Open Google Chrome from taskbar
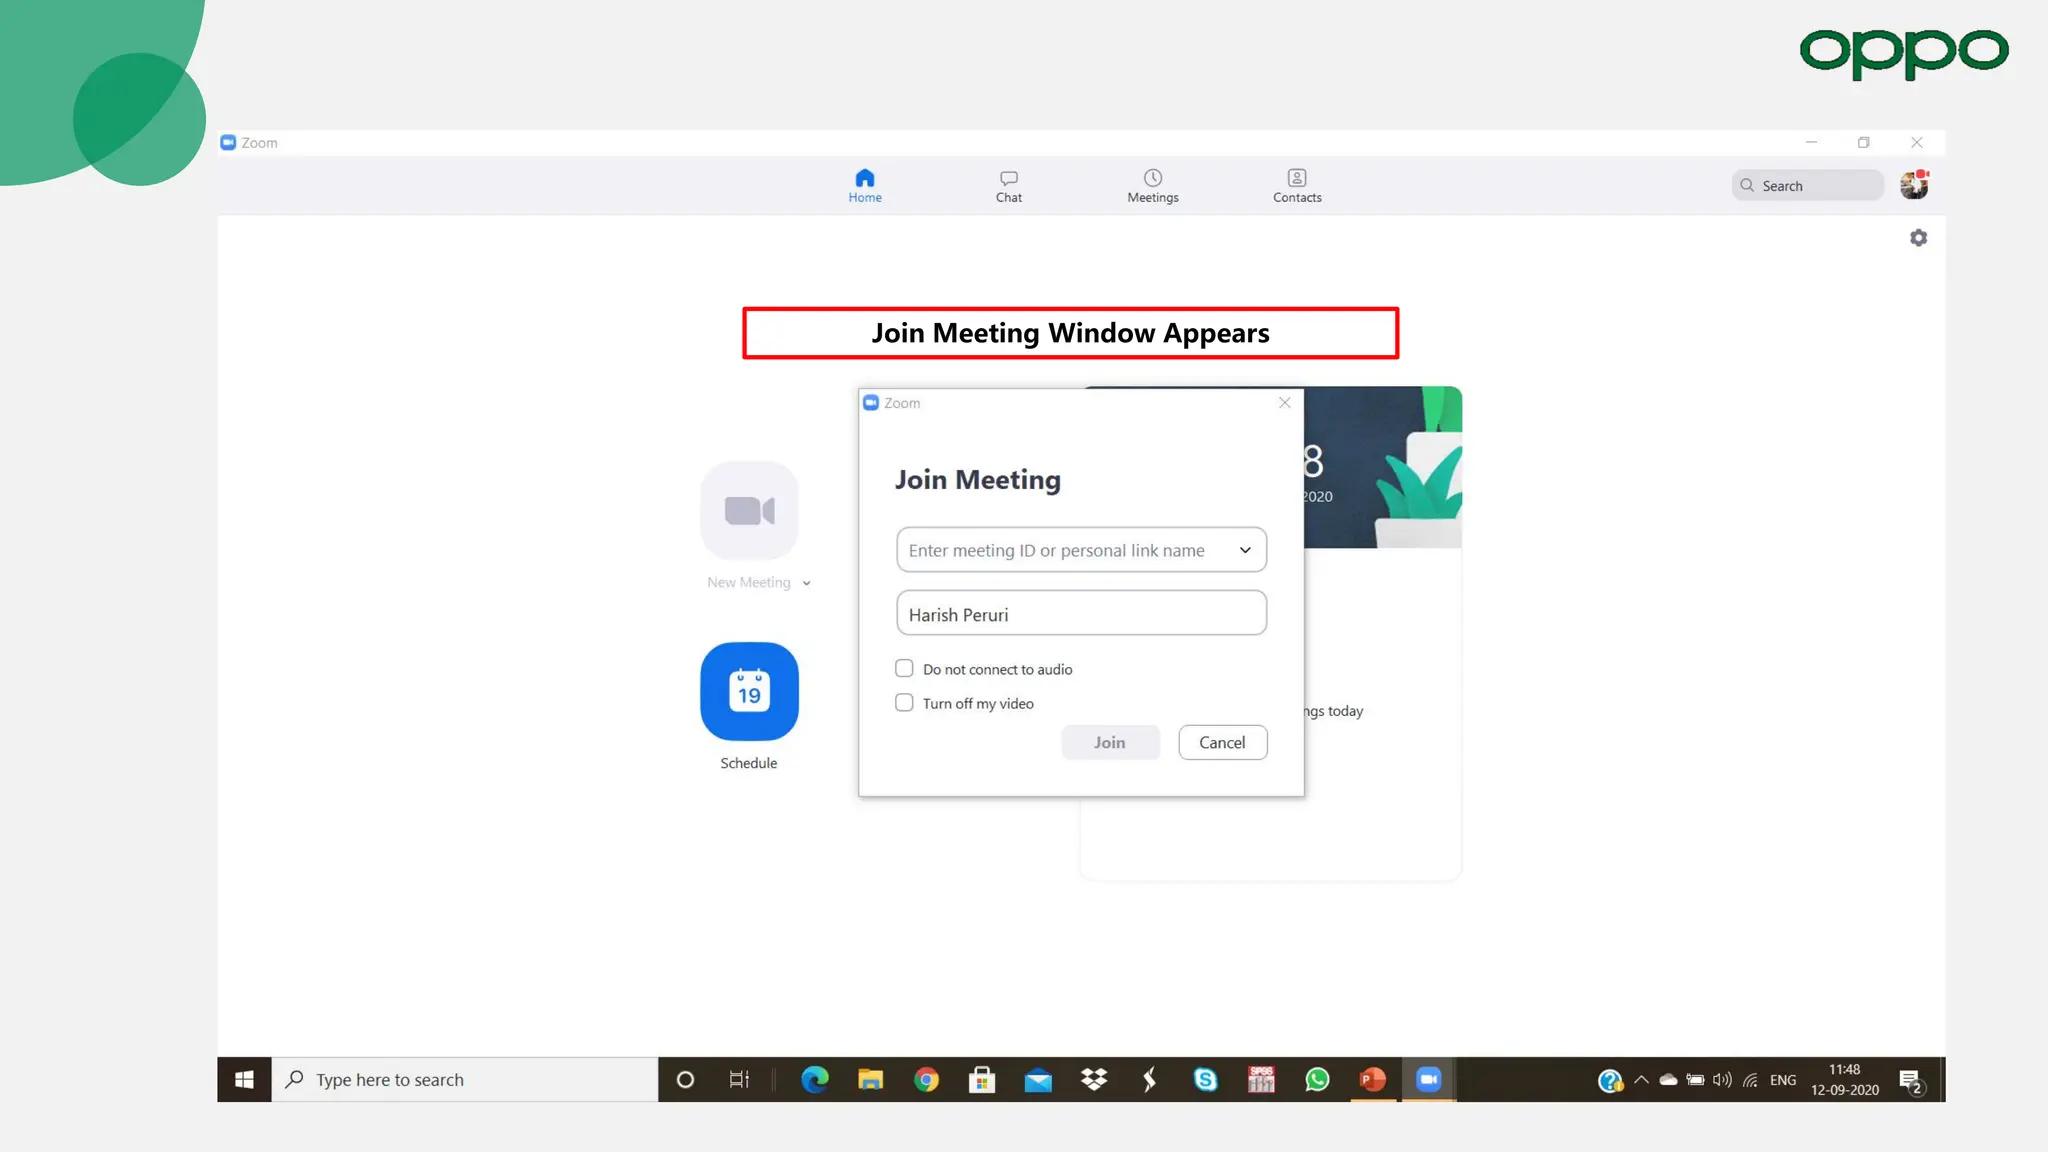This screenshot has height=1152, width=2048. point(926,1080)
